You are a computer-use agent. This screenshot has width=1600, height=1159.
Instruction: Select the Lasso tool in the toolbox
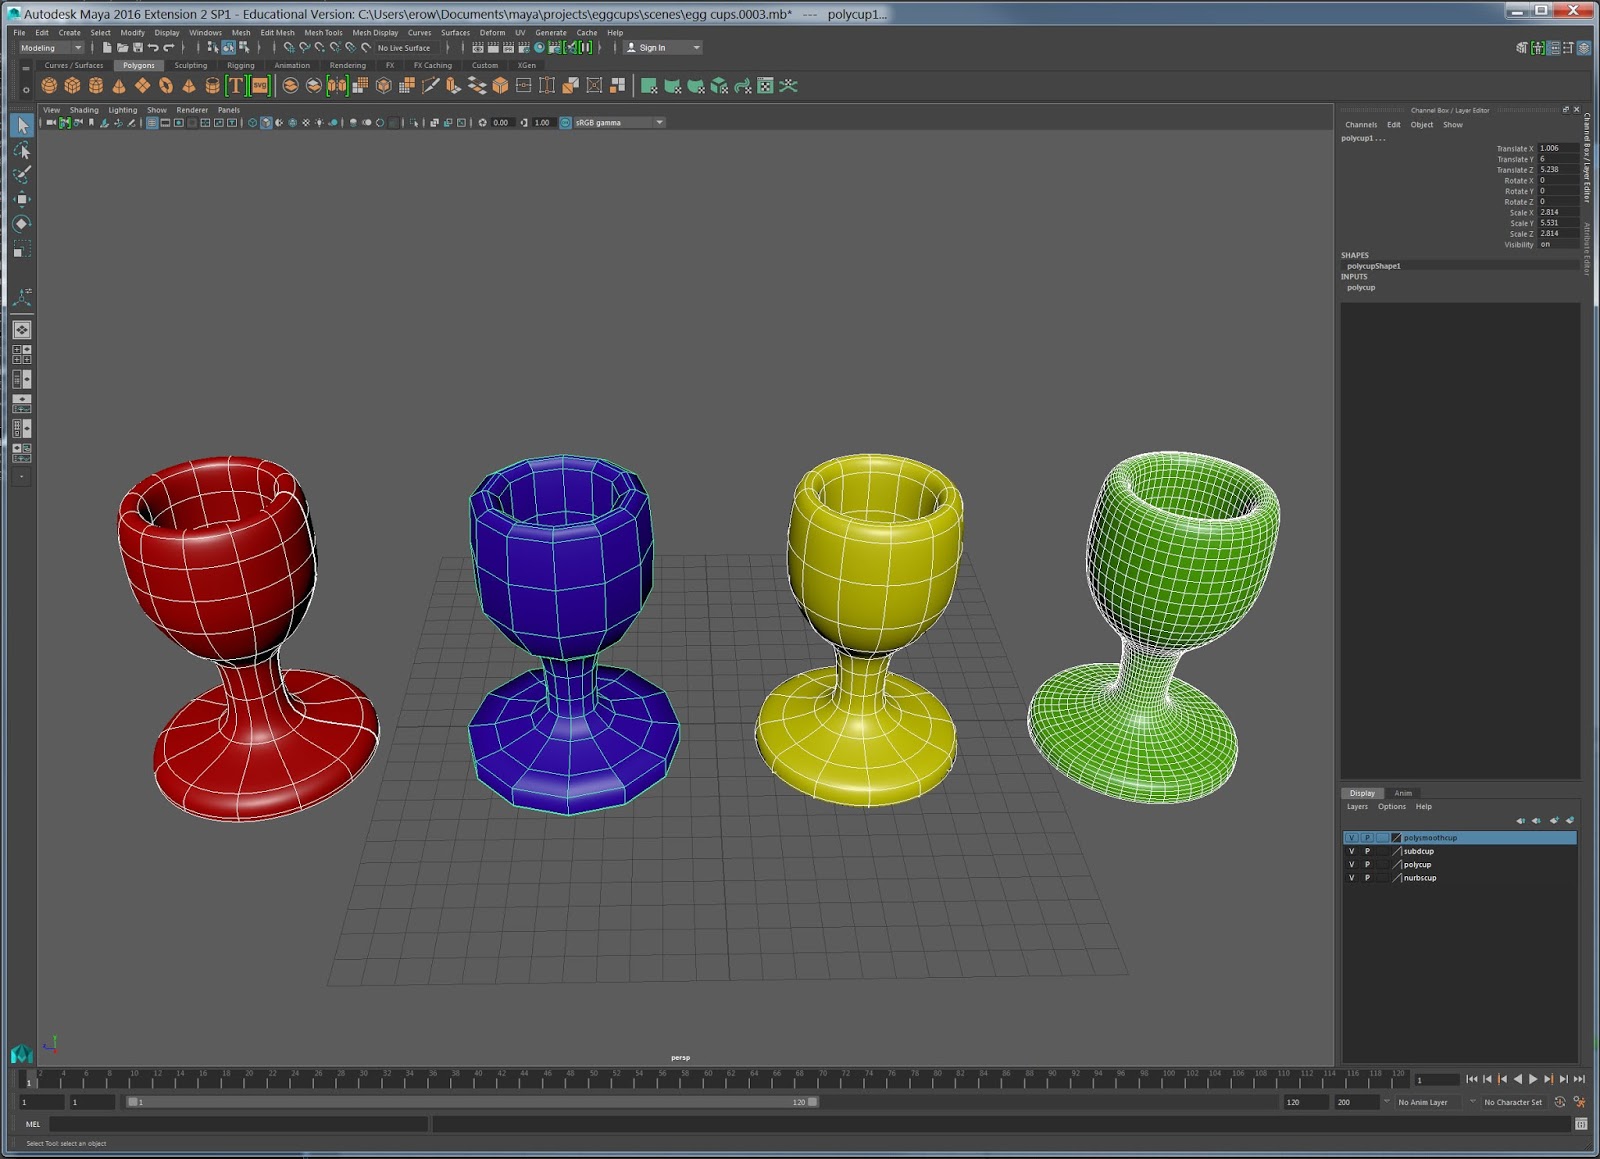click(21, 150)
